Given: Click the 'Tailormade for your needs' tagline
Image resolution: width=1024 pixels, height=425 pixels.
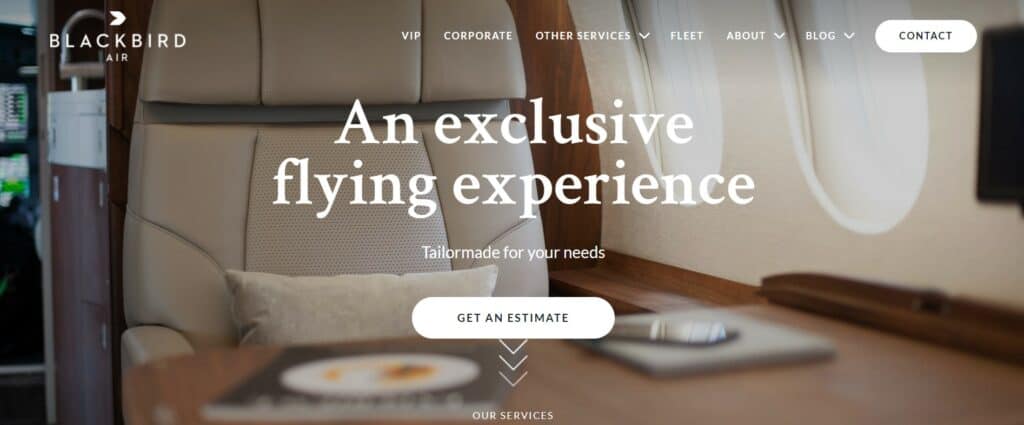Looking at the screenshot, I should (x=513, y=252).
